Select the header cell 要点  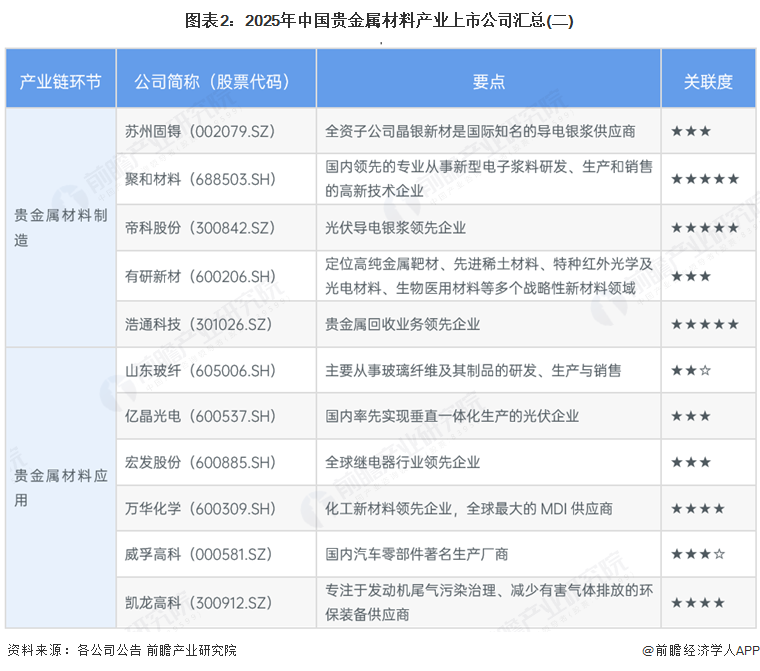coord(489,78)
